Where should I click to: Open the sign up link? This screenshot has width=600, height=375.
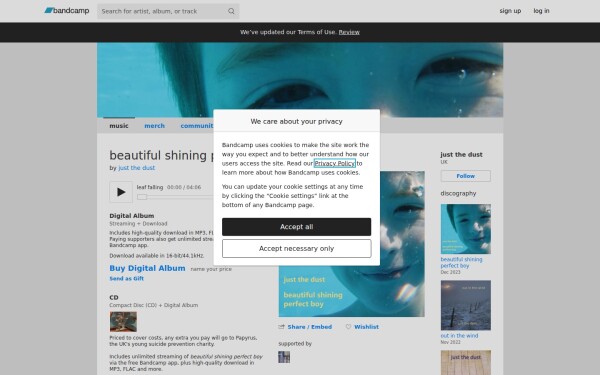tap(510, 11)
